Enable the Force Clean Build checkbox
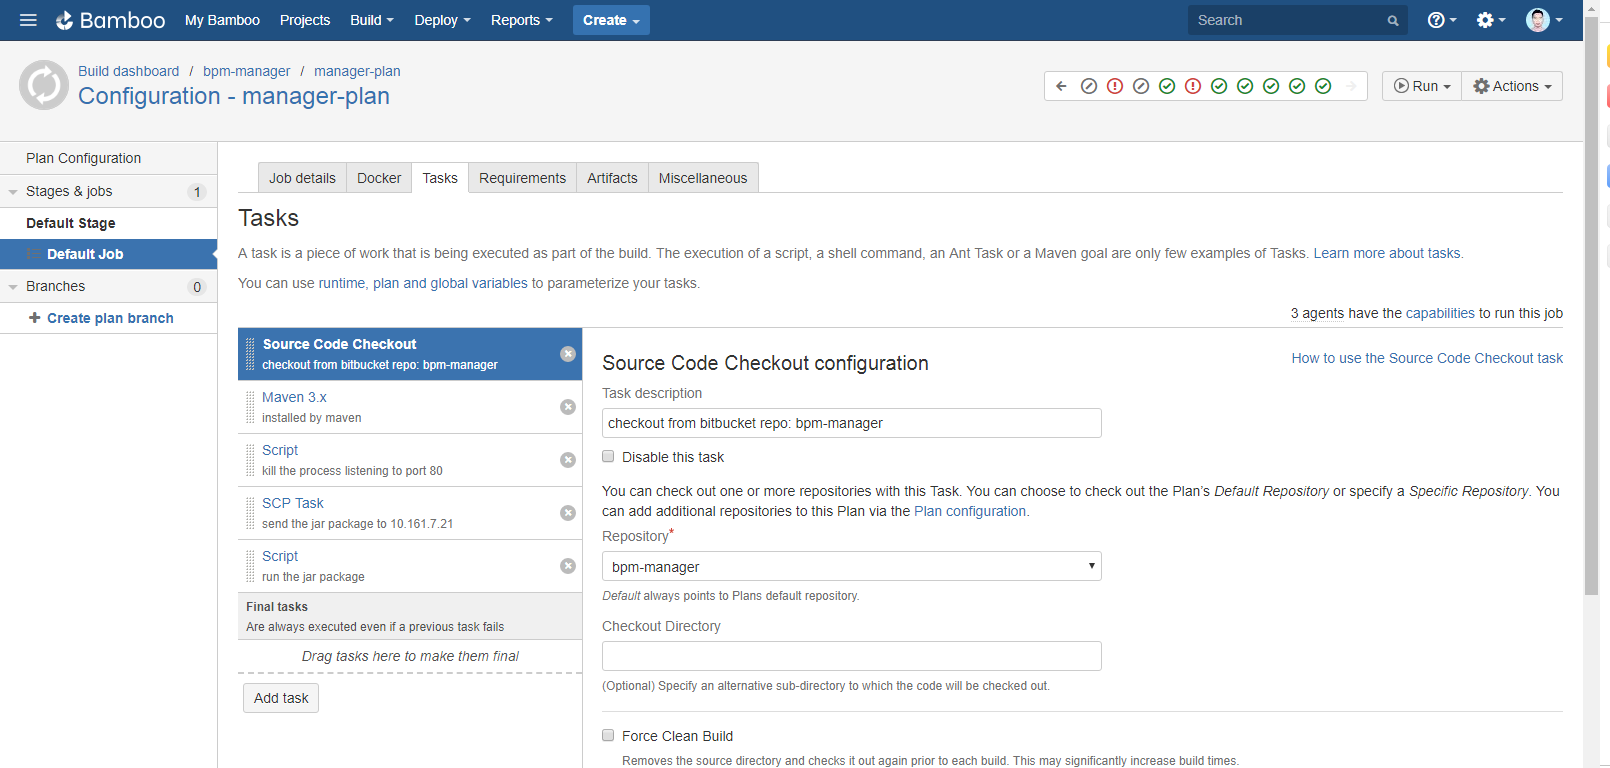 (608, 735)
